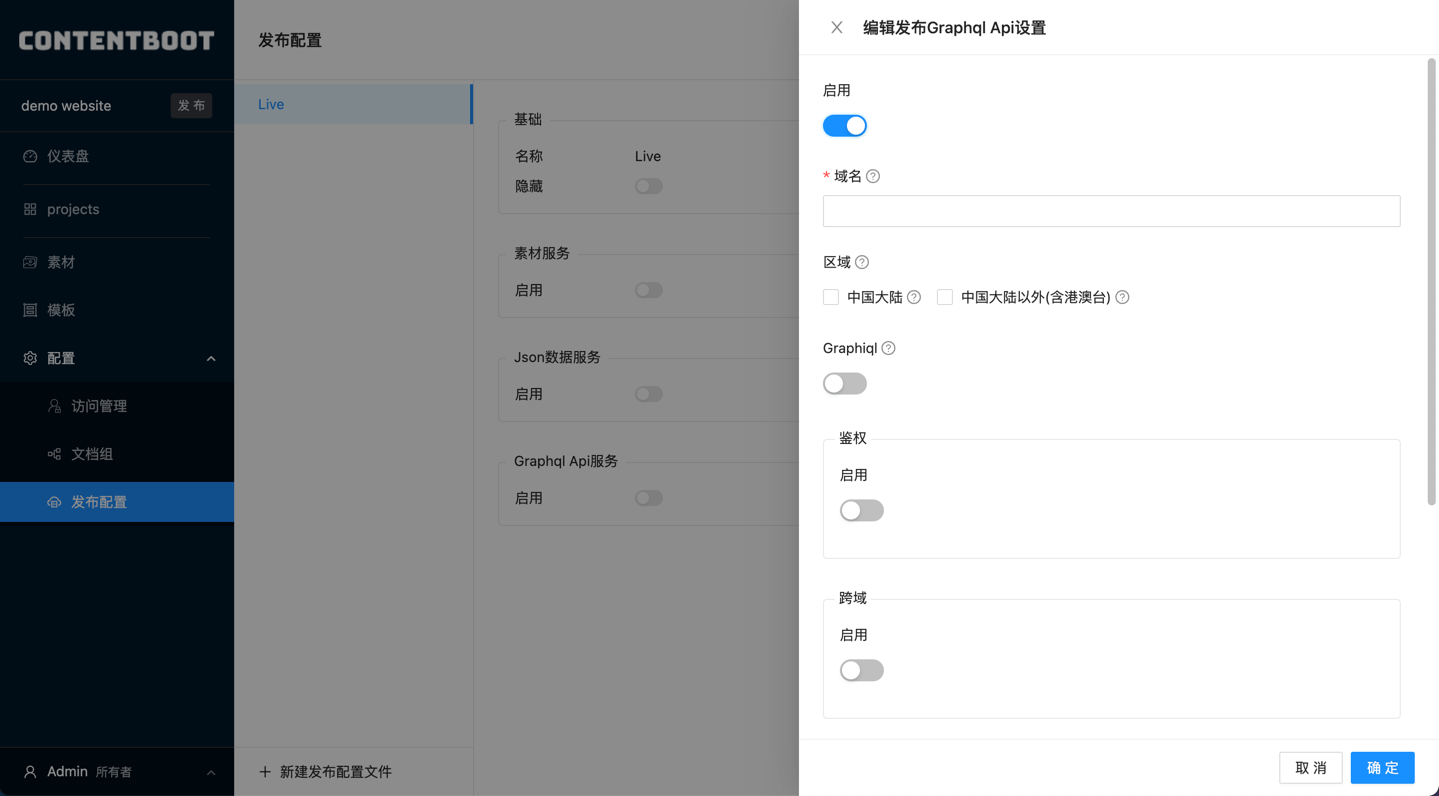Go to 文档组 submenu item
This screenshot has height=796, width=1439.
pos(117,454)
